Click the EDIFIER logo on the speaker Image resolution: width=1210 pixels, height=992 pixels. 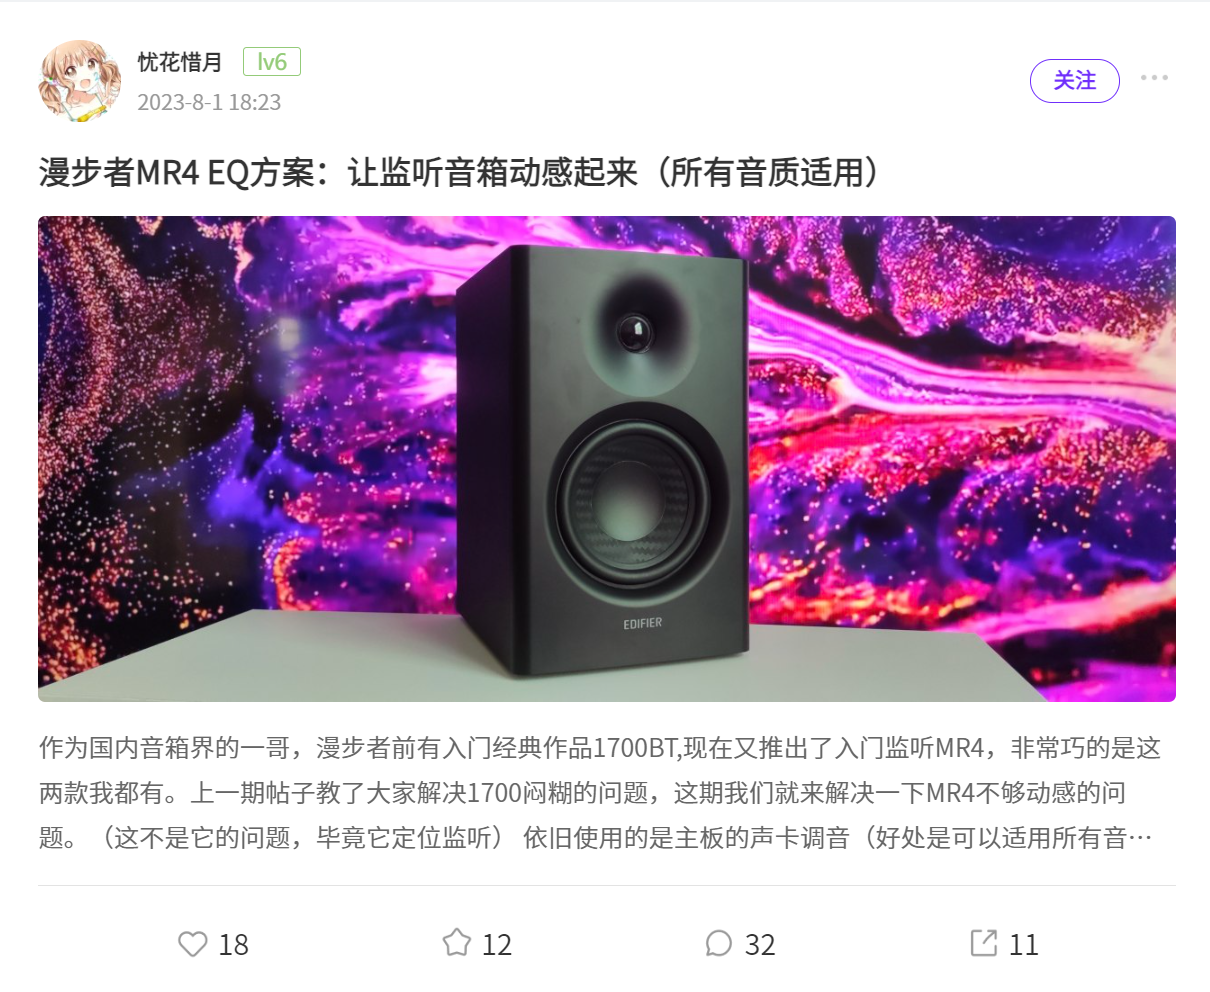[x=642, y=623]
